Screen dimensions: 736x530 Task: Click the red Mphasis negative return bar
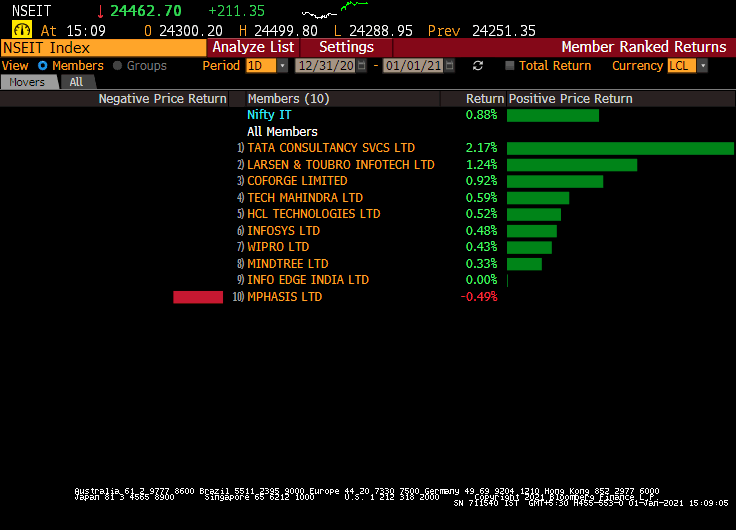coord(198,297)
